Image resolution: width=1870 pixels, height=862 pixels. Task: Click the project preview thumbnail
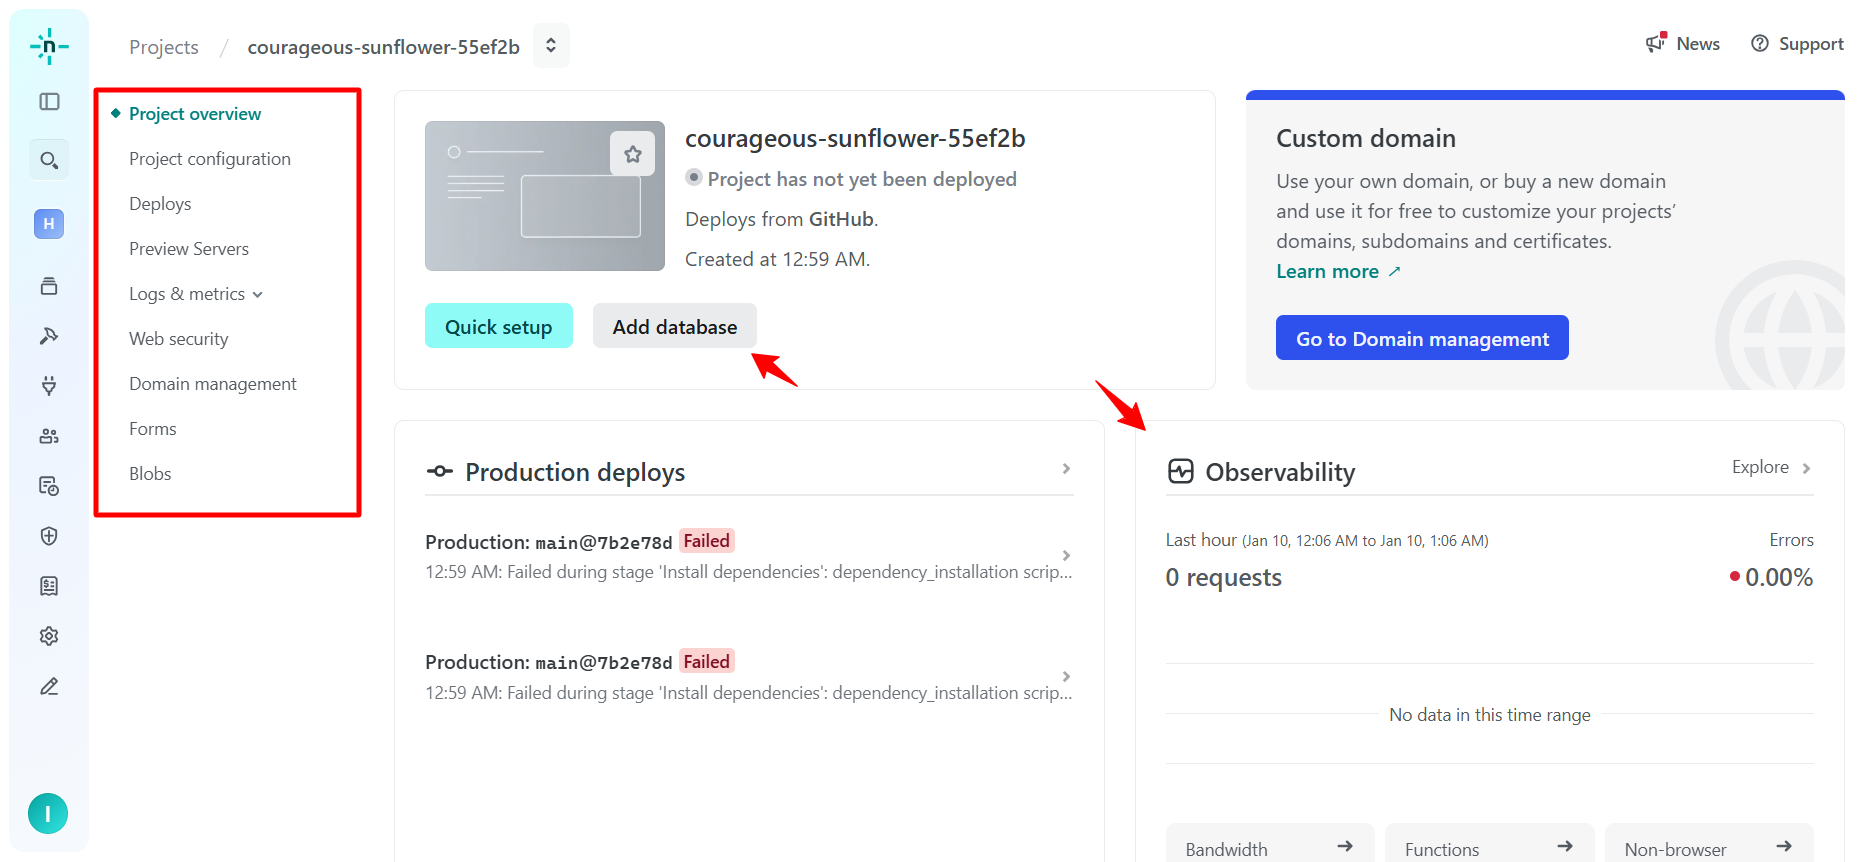click(x=545, y=196)
